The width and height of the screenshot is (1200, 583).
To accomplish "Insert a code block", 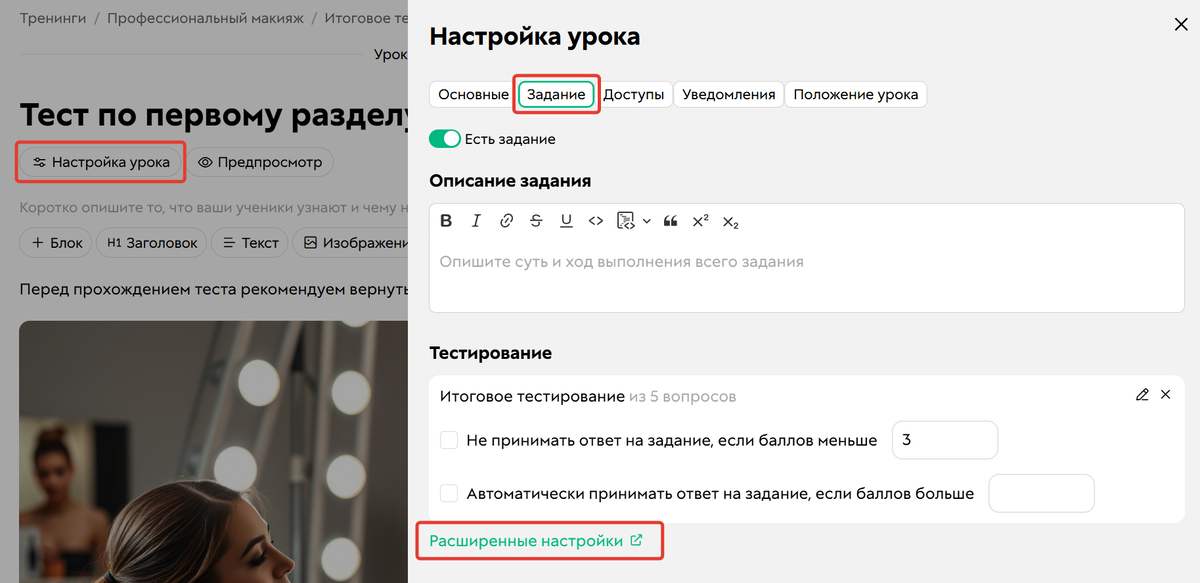I will point(626,221).
